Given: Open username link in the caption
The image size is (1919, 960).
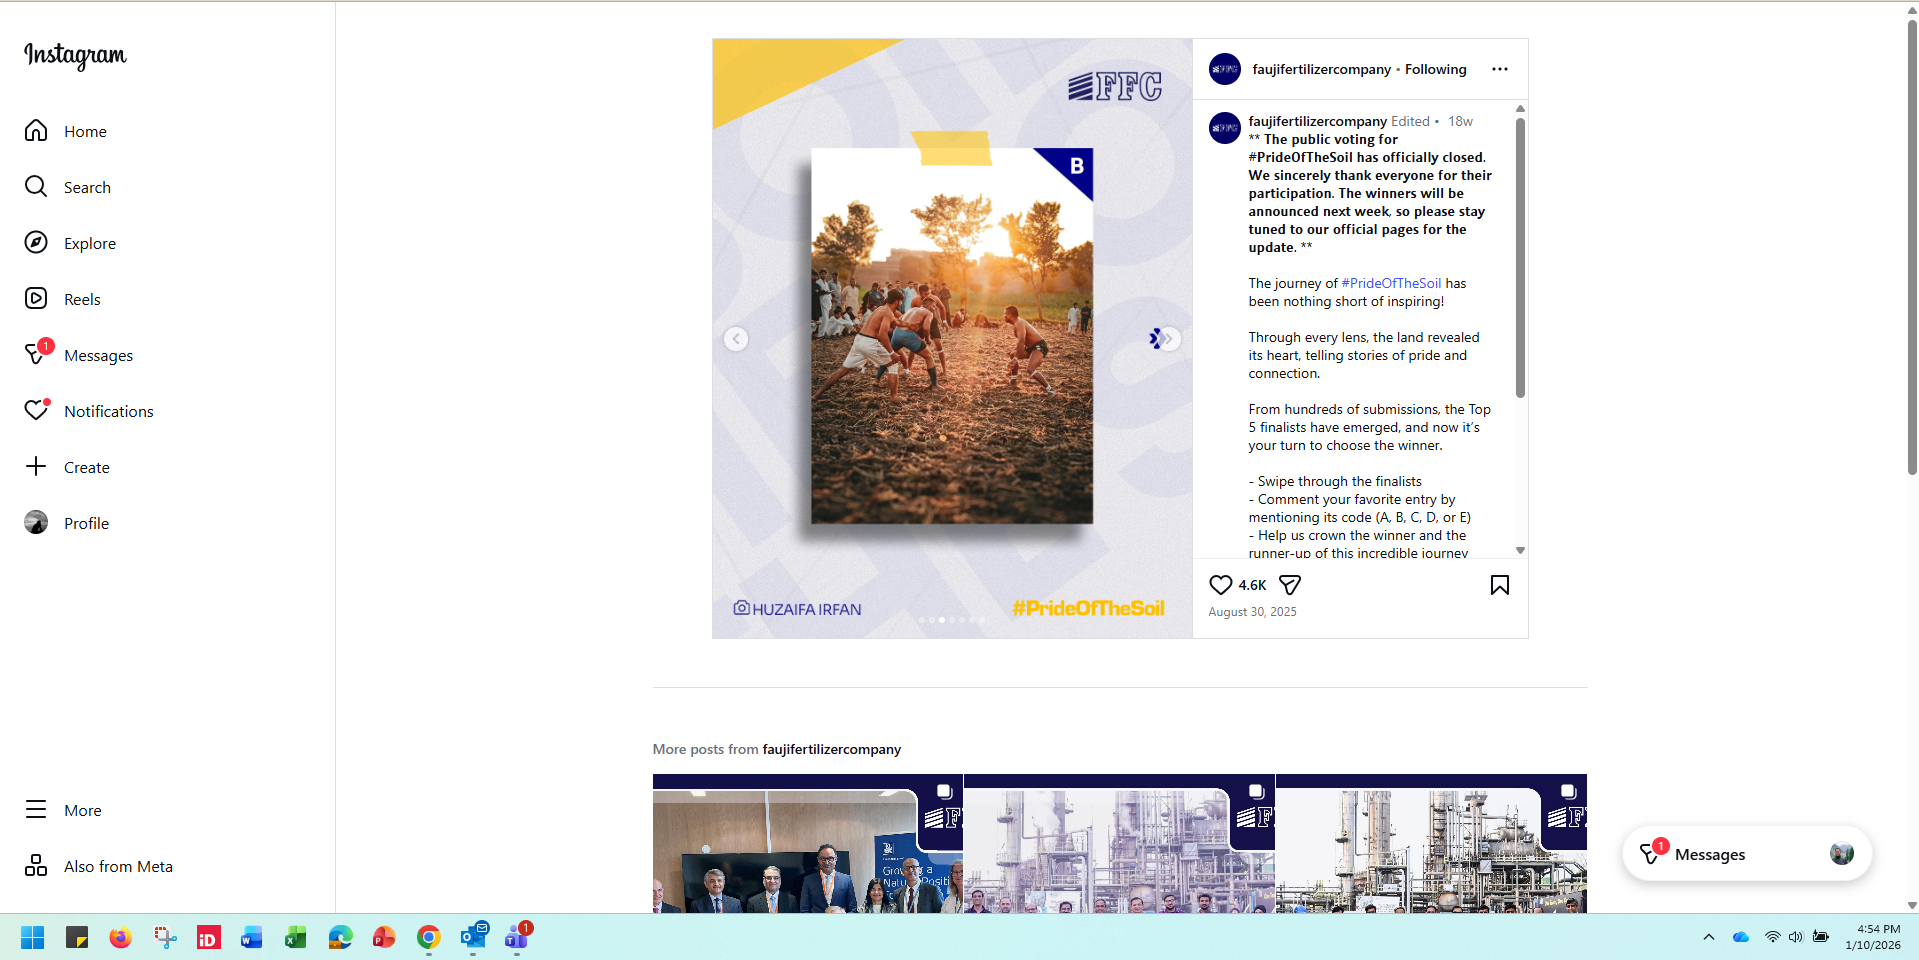Looking at the screenshot, I should (1317, 121).
